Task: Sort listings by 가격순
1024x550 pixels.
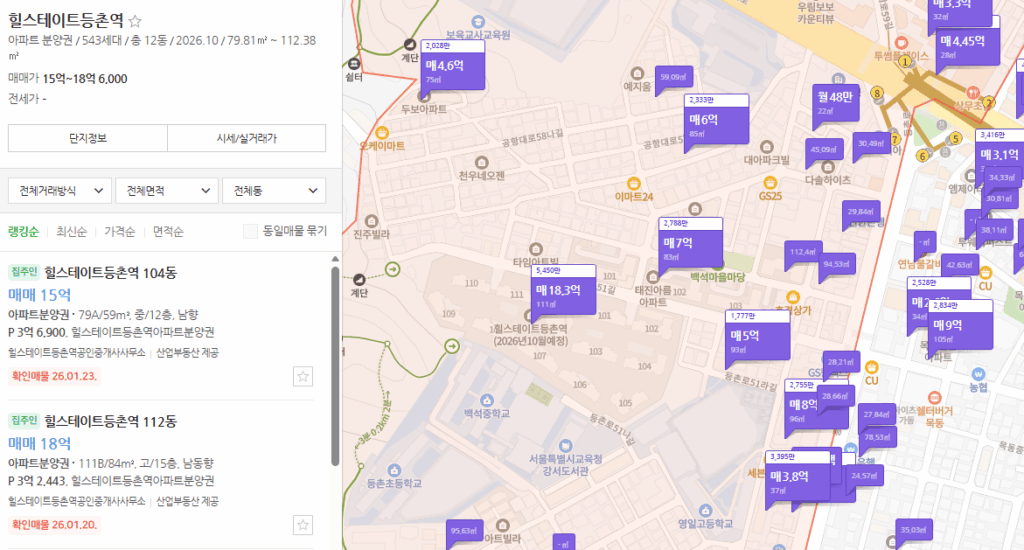Action: pos(119,232)
